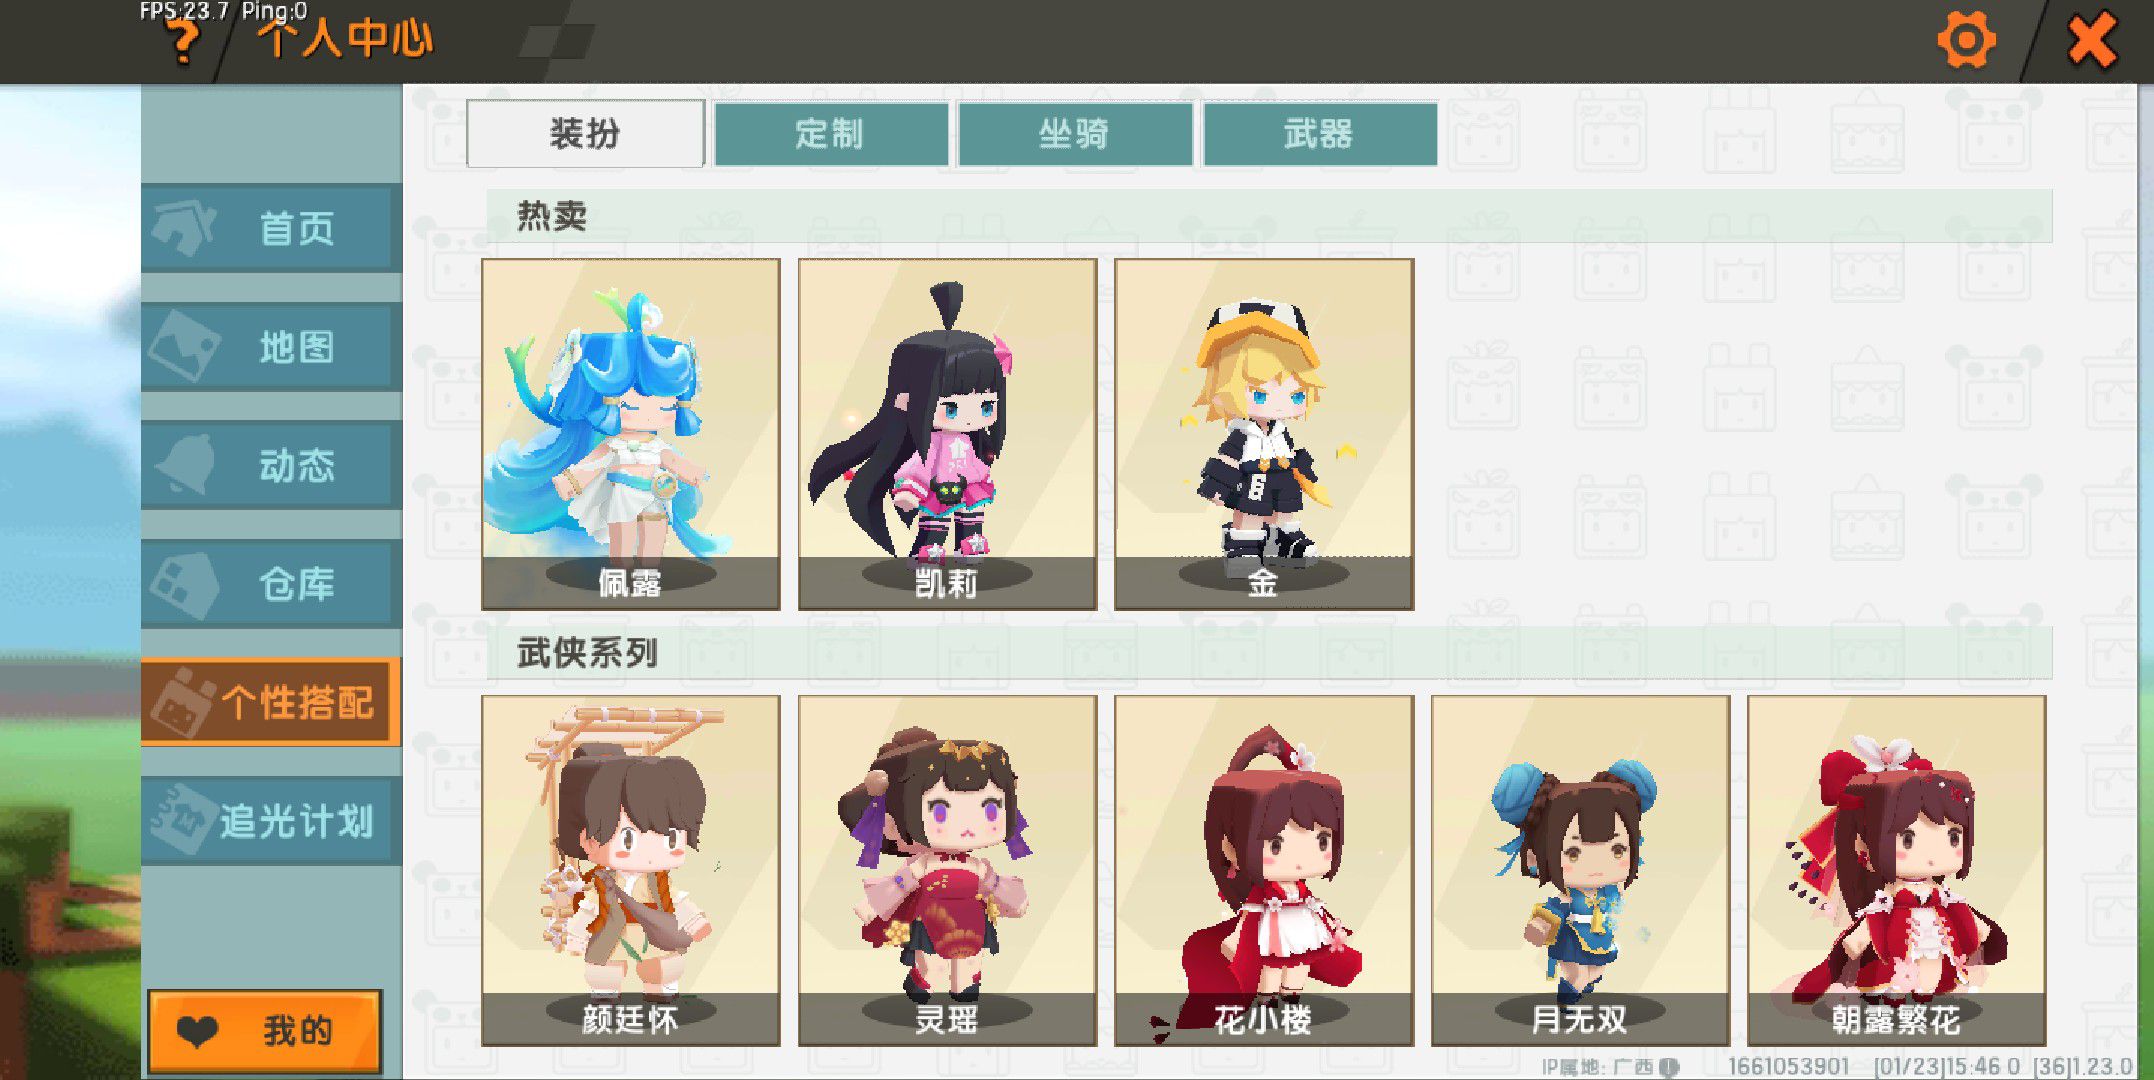Open 追光计划 sidebar entry
This screenshot has height=1080, width=2154.
pyautogui.click(x=271, y=821)
